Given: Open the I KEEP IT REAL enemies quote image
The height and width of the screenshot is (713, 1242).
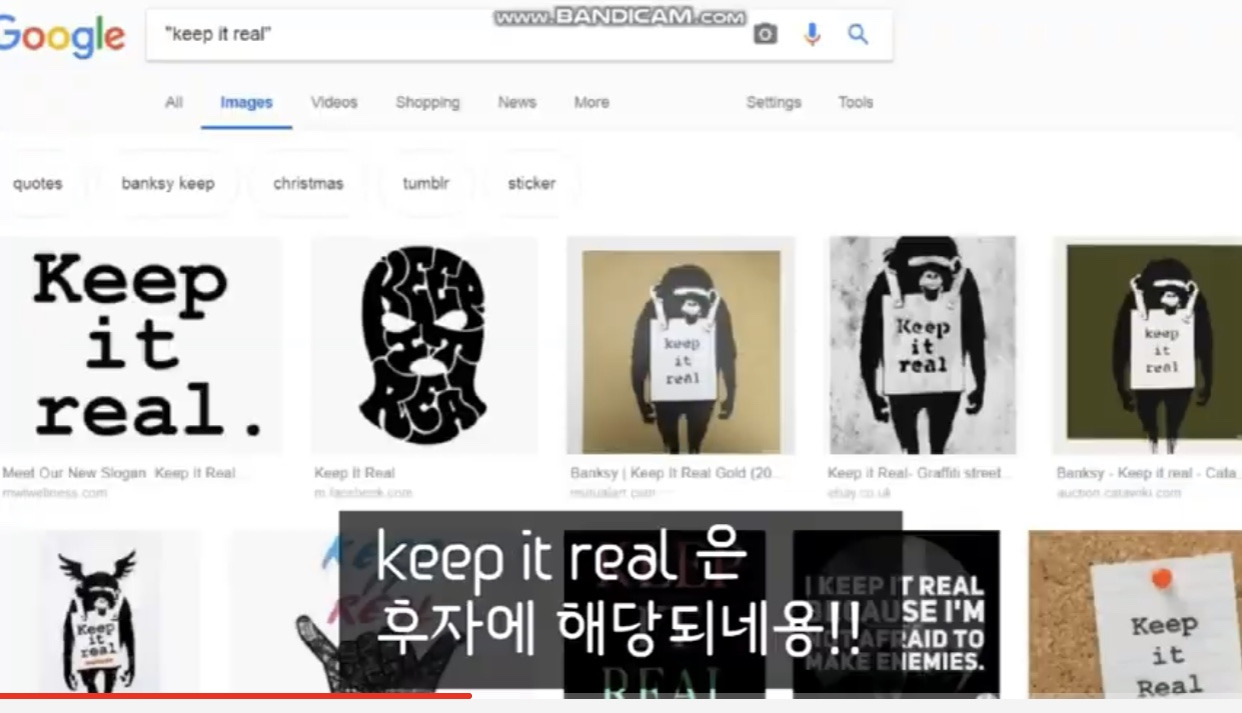Looking at the screenshot, I should coord(896,614).
